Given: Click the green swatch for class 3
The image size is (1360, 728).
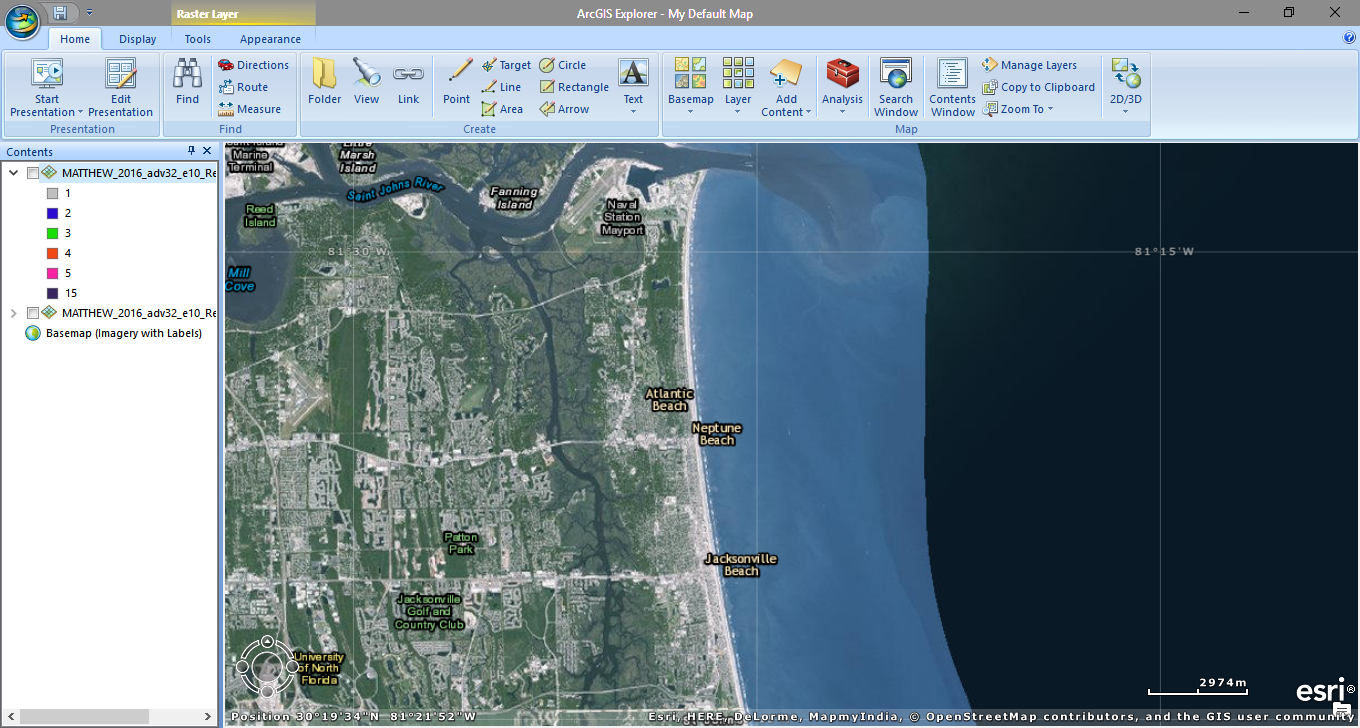Looking at the screenshot, I should click(53, 233).
